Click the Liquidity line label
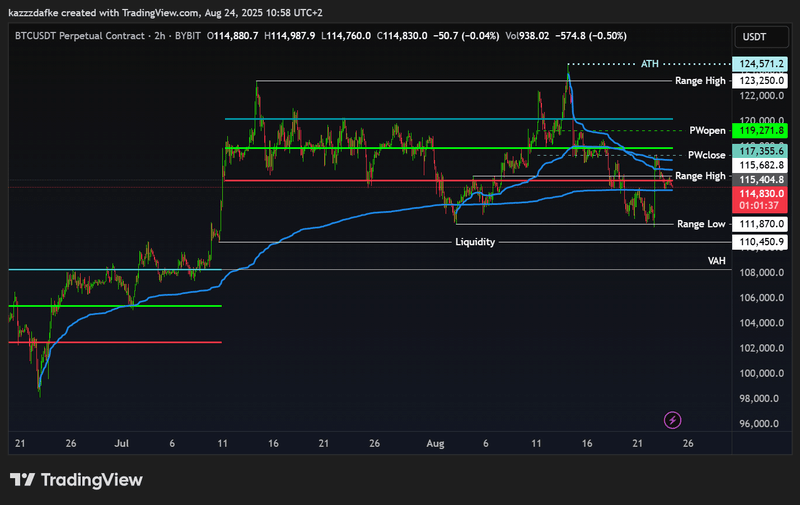Image resolution: width=800 pixels, height=505 pixels. (475, 242)
